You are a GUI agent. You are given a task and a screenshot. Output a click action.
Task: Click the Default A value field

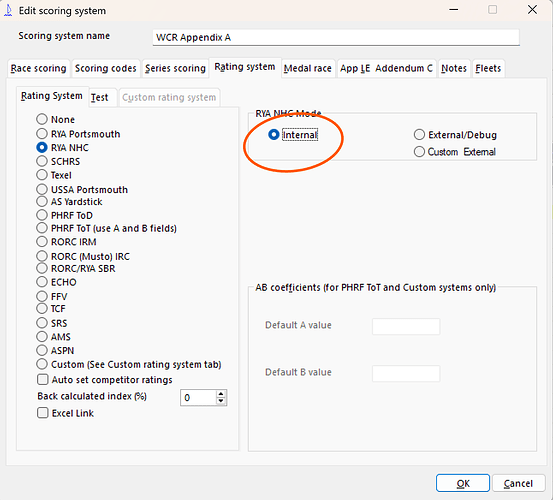406,326
